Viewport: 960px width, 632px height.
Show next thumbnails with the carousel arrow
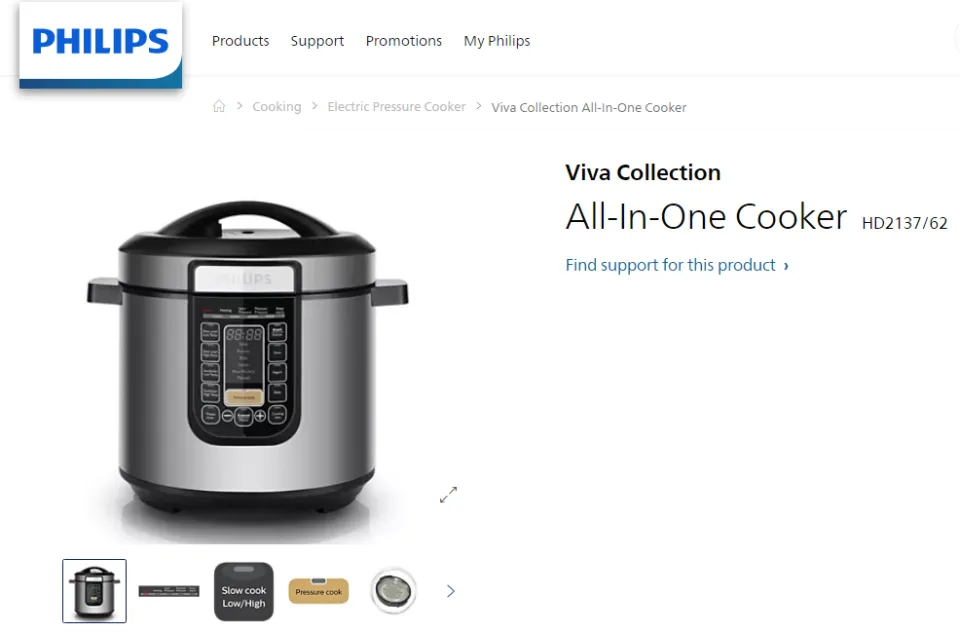451,591
